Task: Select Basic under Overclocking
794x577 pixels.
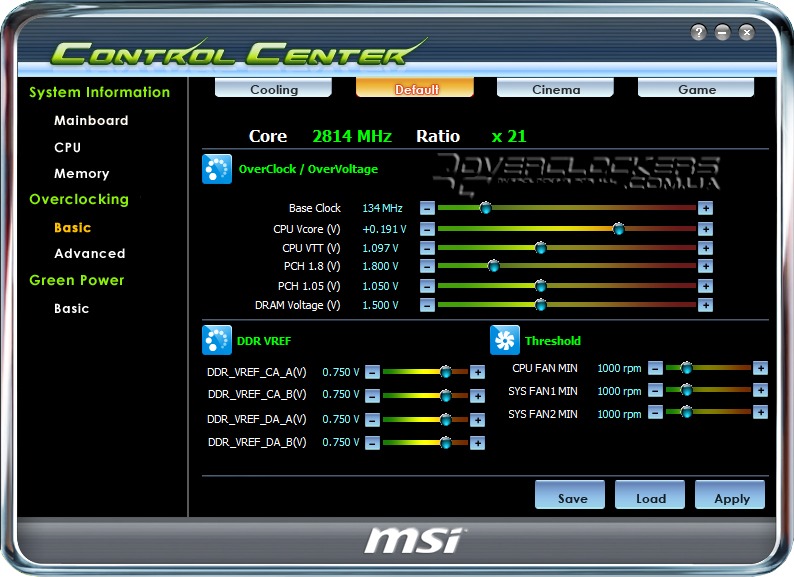Action: pyautogui.click(x=72, y=227)
